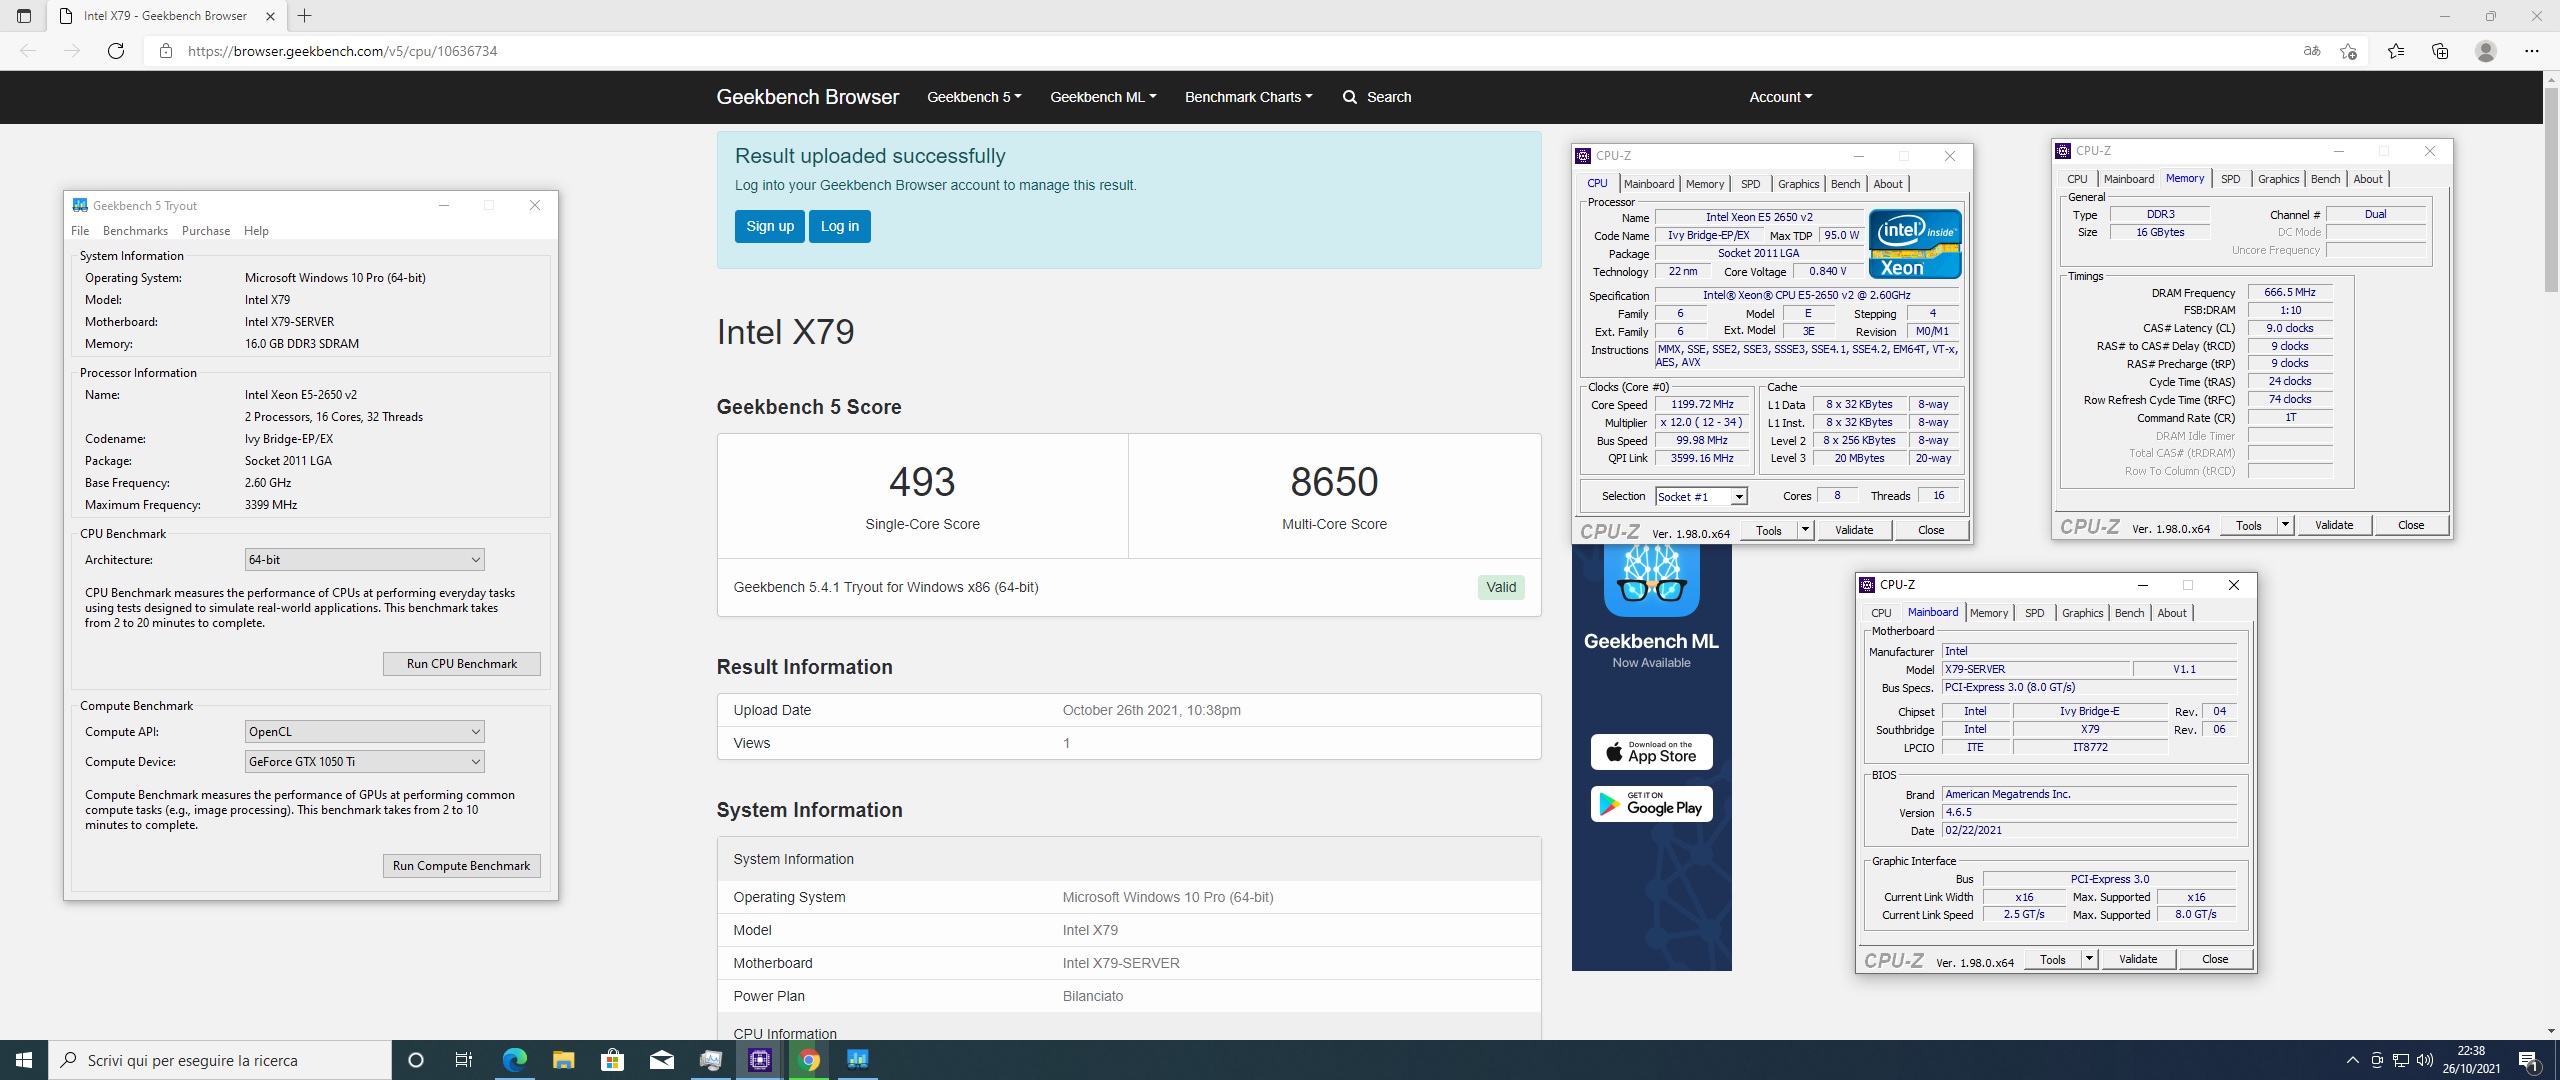Image resolution: width=2560 pixels, height=1080 pixels.
Task: Click the translate page icon
Action: point(2312,51)
